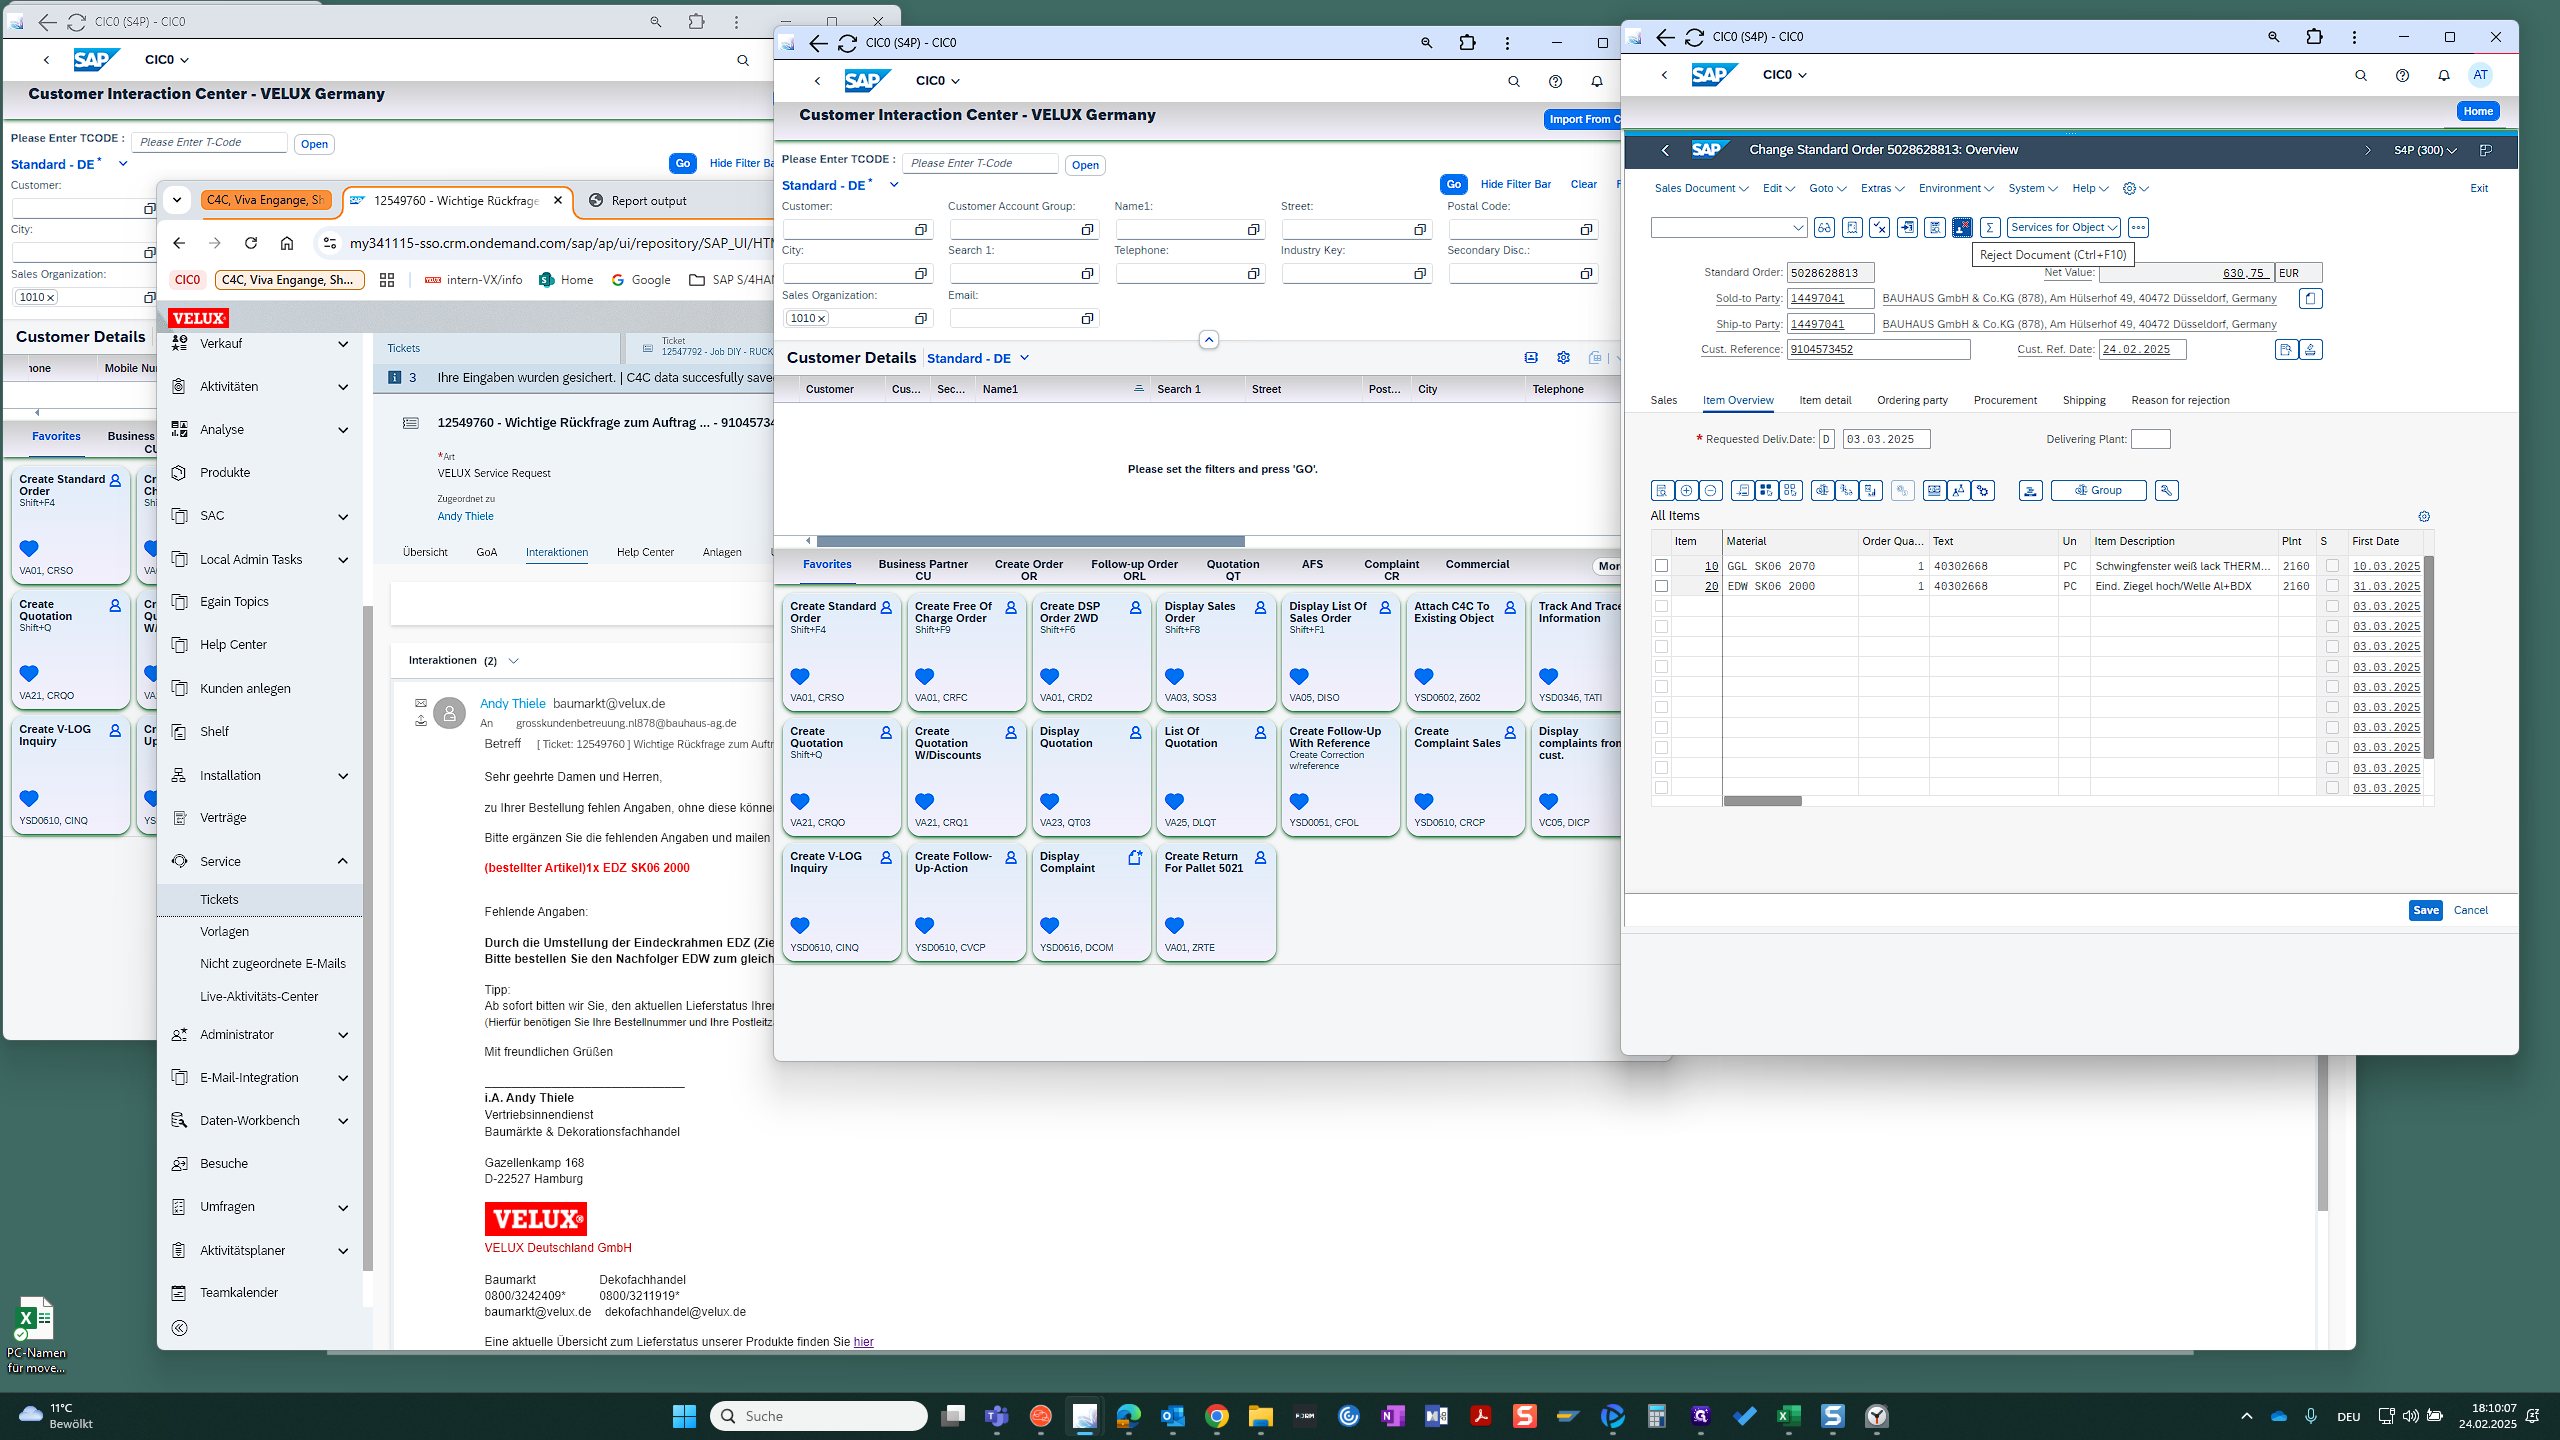Viewport: 2560px width, 1440px height.
Task: Tick the S column checkbox in EDW SK06 row
Action: [x=2332, y=586]
